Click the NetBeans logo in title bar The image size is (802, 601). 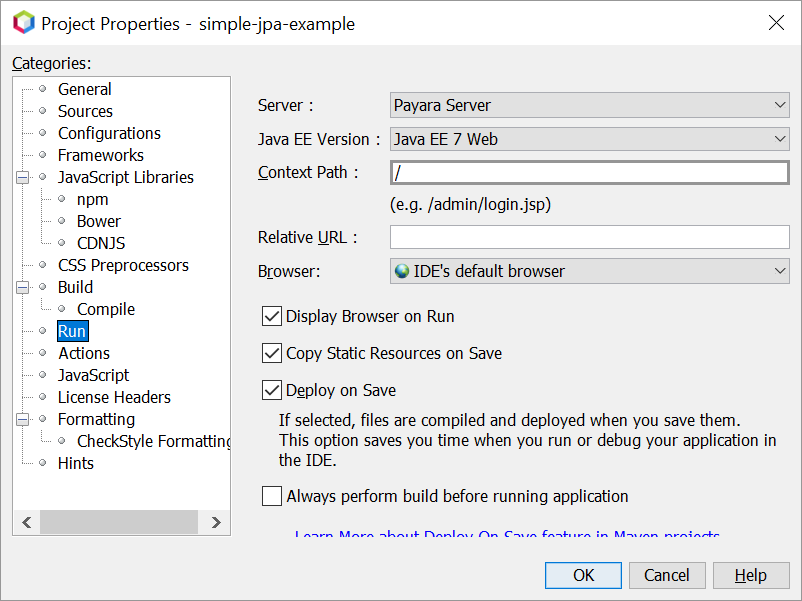point(23,23)
